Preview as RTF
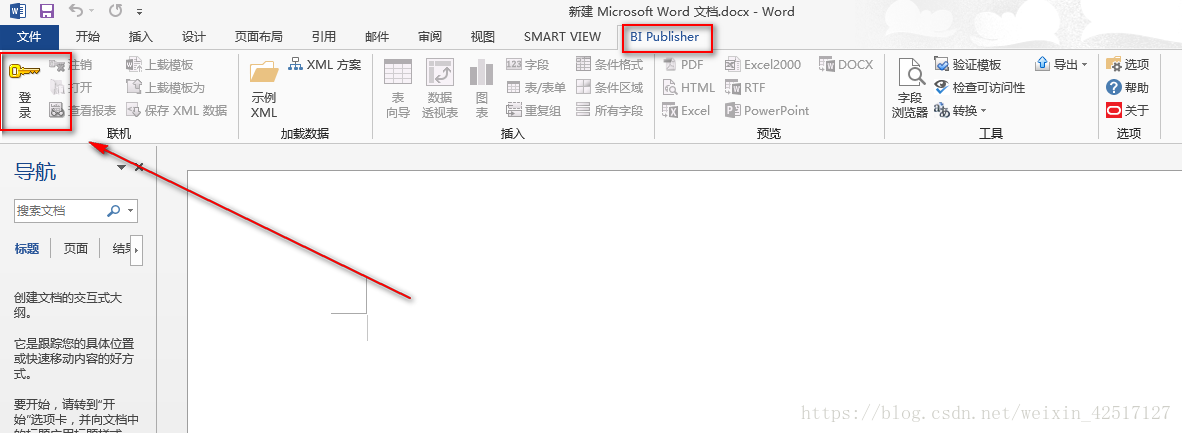Screen dimensions: 1182x433 point(746,88)
